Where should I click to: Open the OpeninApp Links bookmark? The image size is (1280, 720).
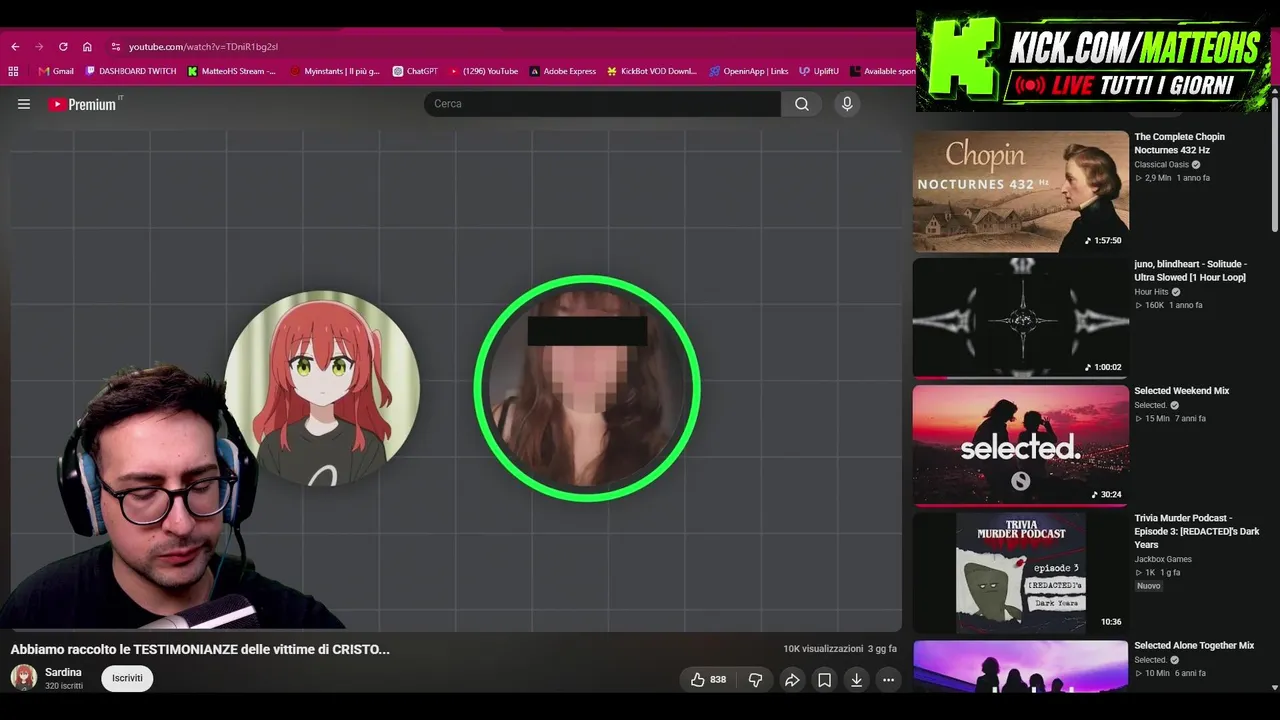749,71
